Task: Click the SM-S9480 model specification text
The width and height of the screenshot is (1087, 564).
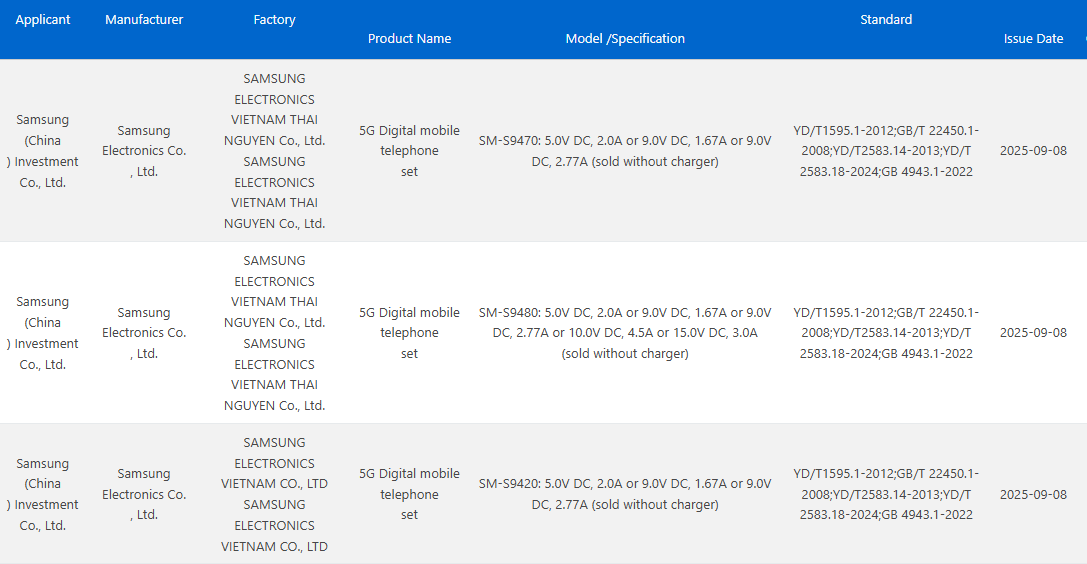Action: click(625, 333)
